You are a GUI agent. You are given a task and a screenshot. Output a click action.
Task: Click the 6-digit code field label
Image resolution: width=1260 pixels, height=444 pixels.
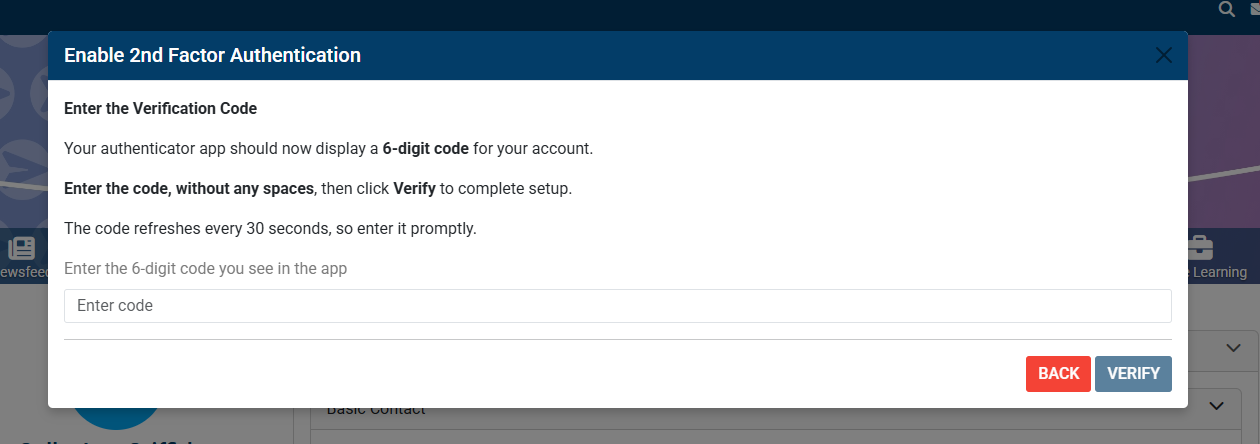[x=205, y=269]
